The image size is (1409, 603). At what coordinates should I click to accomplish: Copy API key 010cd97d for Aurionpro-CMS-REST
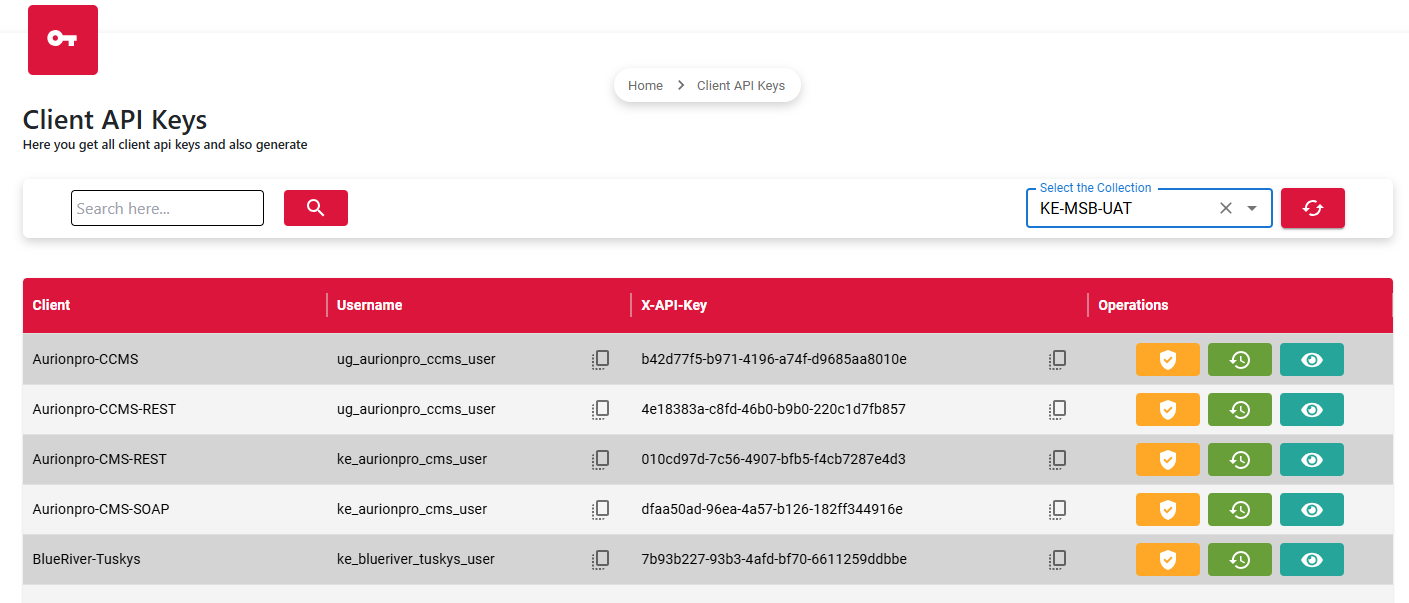point(1058,459)
